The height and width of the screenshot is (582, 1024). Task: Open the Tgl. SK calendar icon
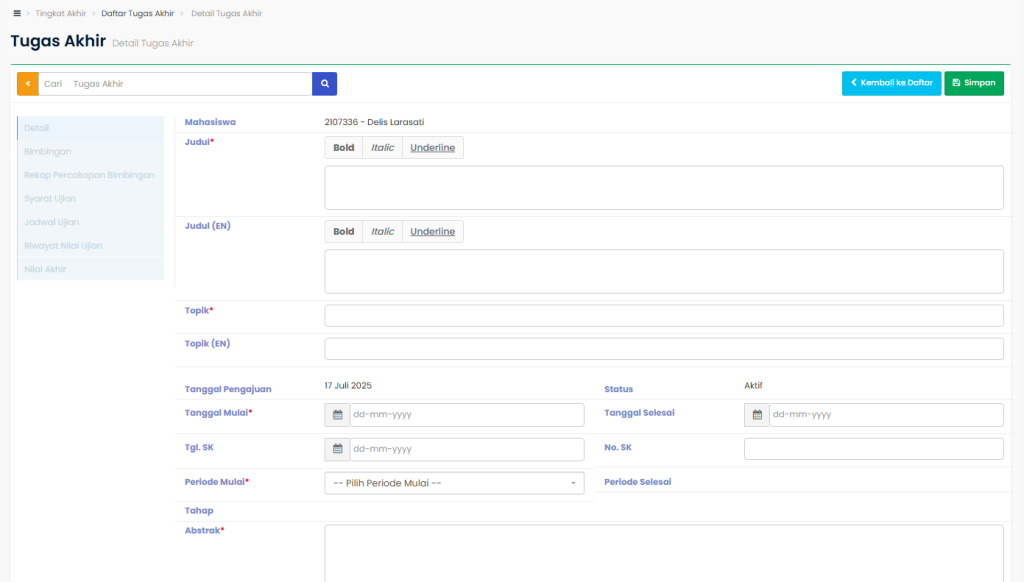[x=337, y=449]
